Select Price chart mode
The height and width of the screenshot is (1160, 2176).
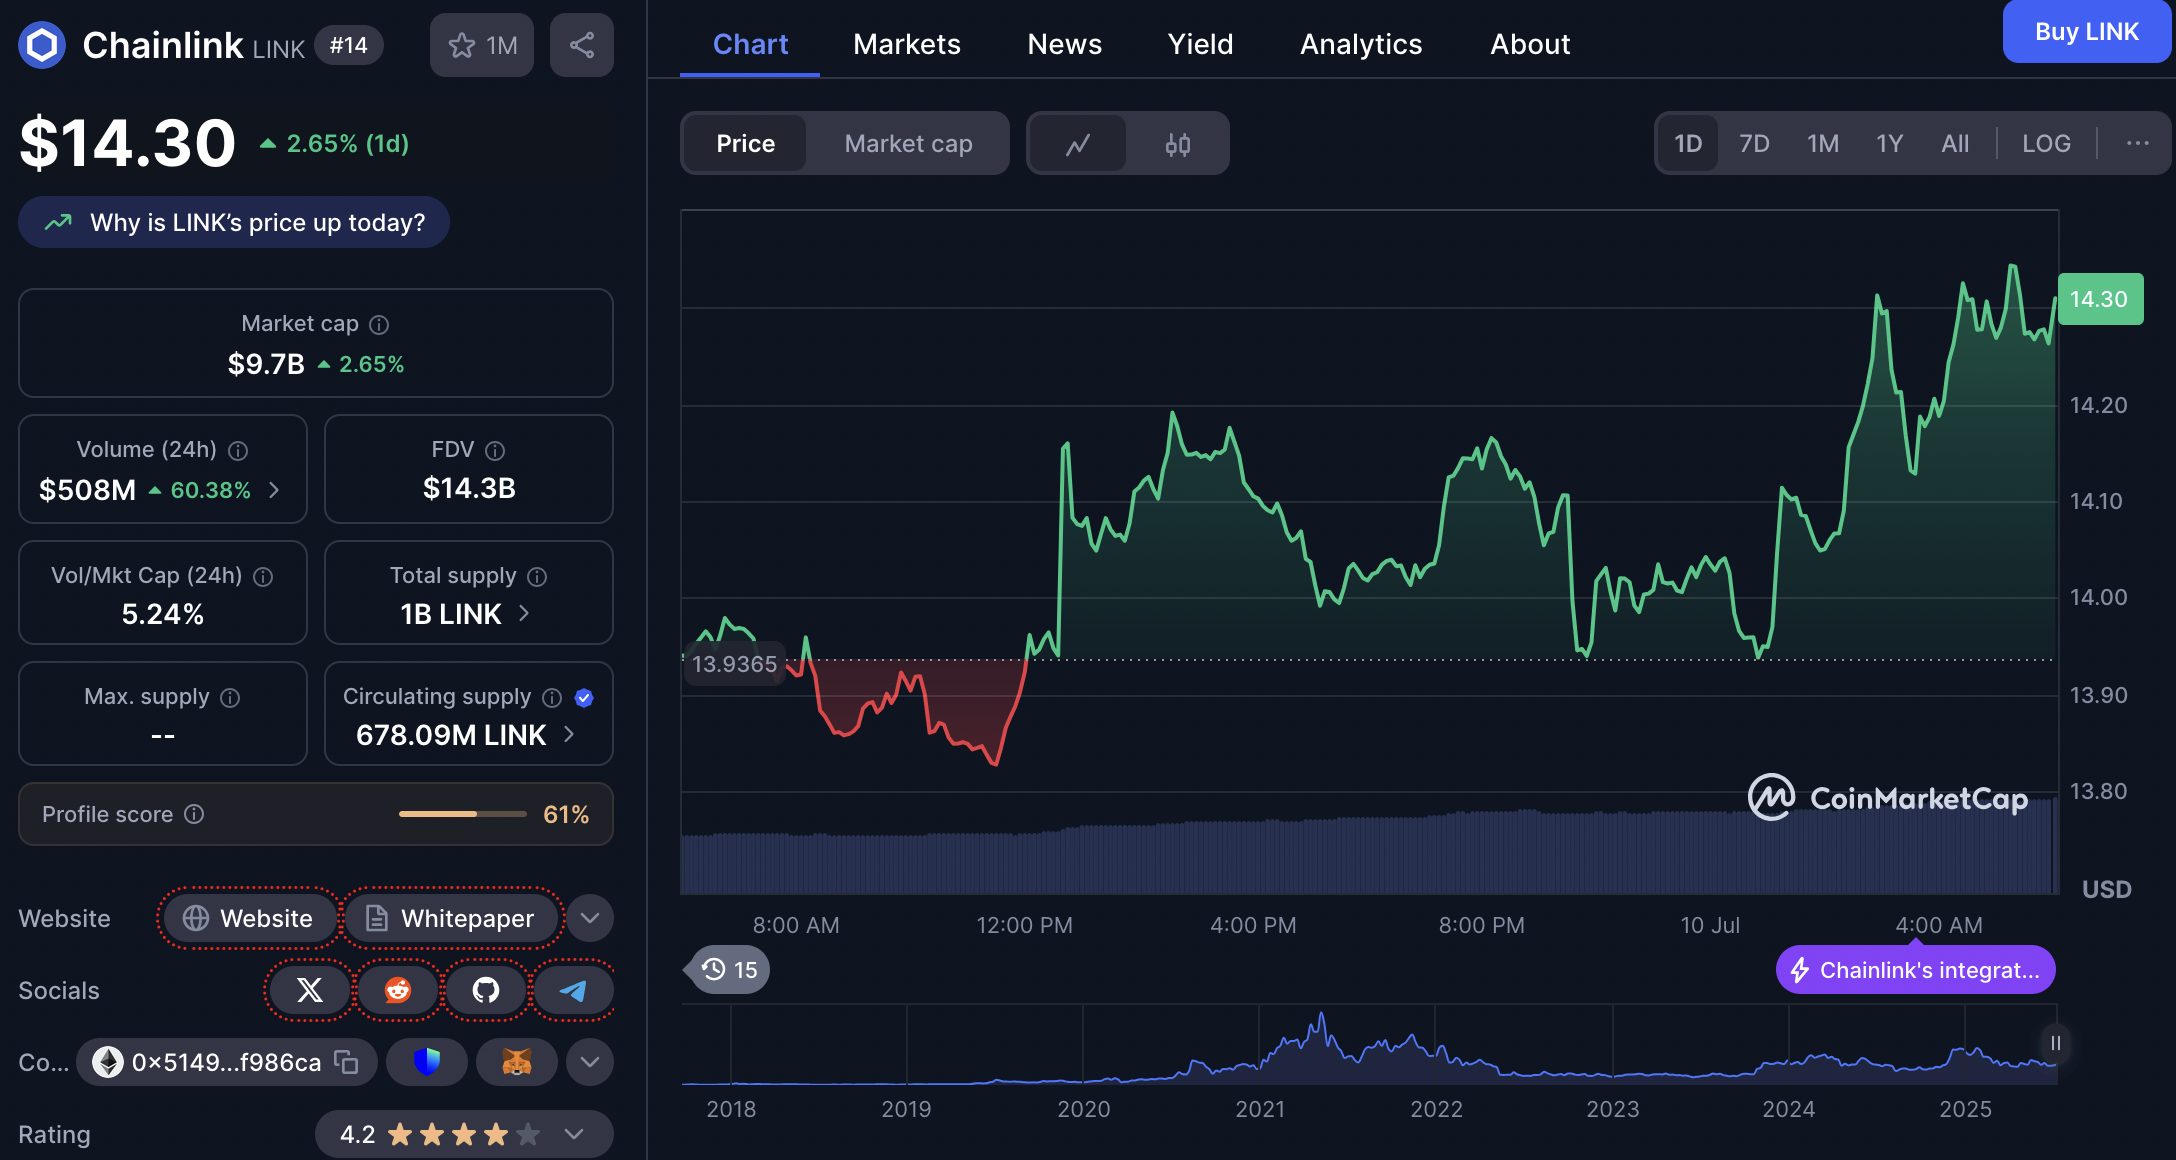[745, 143]
